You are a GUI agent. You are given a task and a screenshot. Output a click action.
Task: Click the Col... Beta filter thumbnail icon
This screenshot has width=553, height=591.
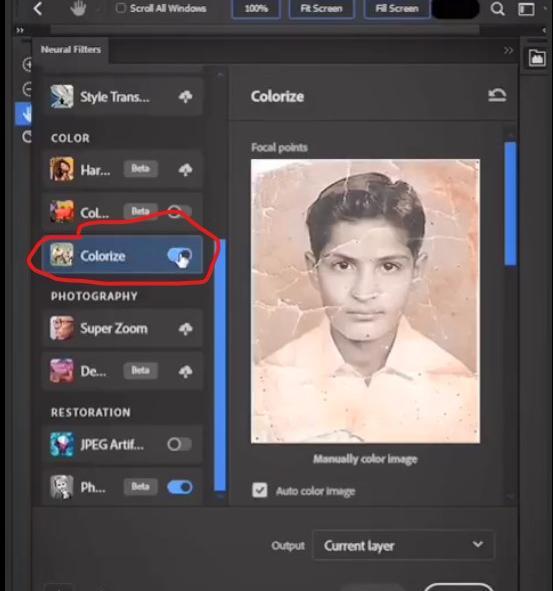(62, 211)
